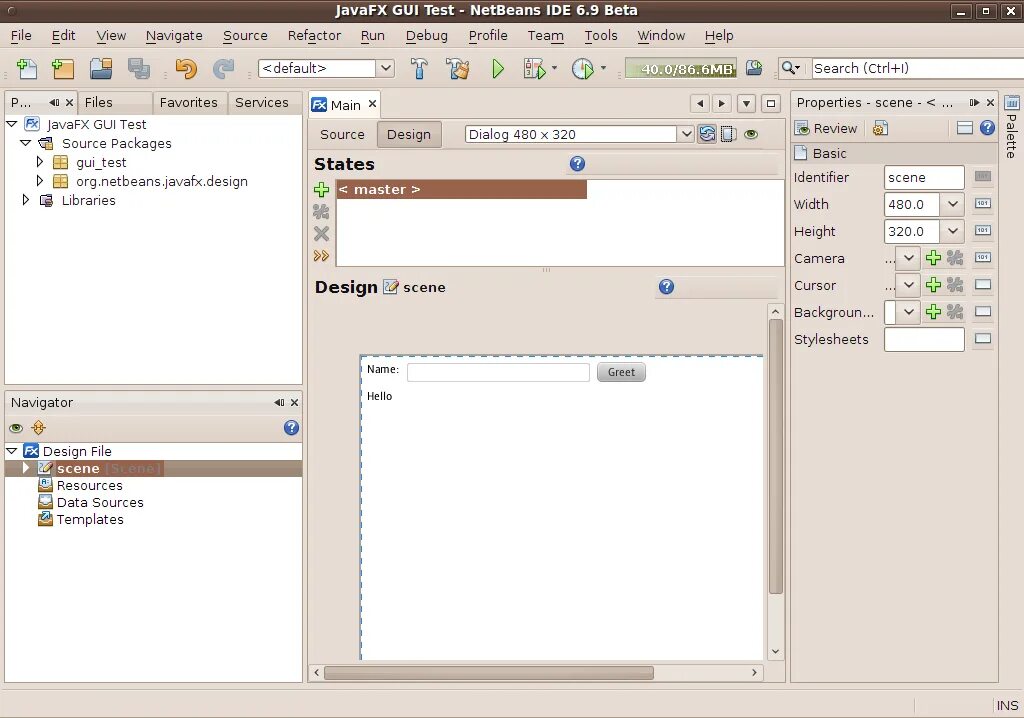Add Camera value with green plus
This screenshot has height=718, width=1024.
point(933,258)
